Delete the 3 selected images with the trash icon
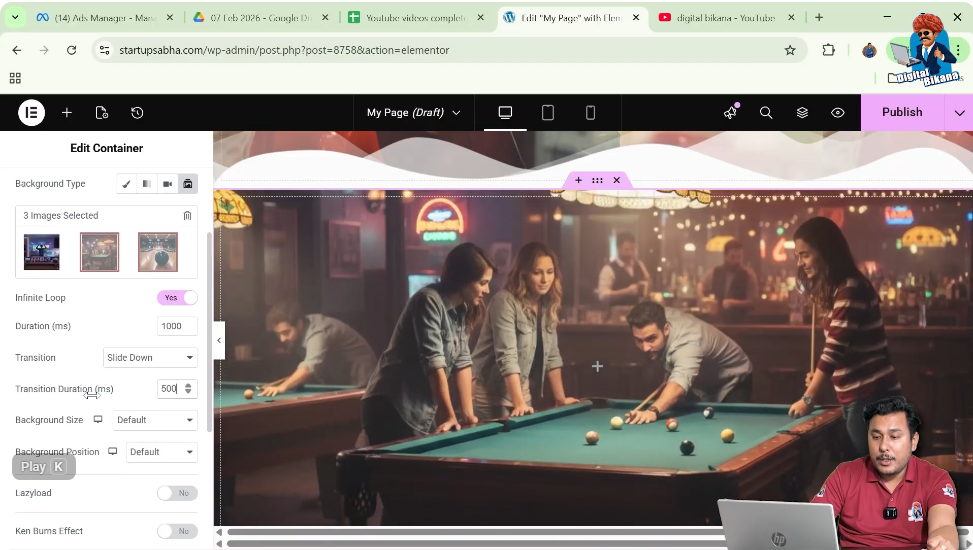This screenshot has height=550, width=973. coord(187,216)
